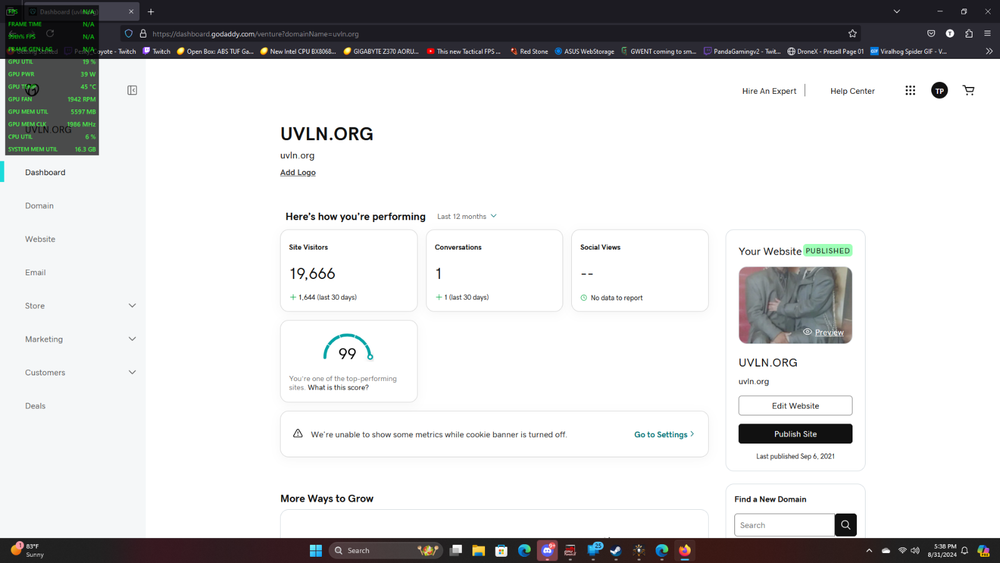1000x563 pixels.
Task: Open the Help Center link
Action: (852, 91)
